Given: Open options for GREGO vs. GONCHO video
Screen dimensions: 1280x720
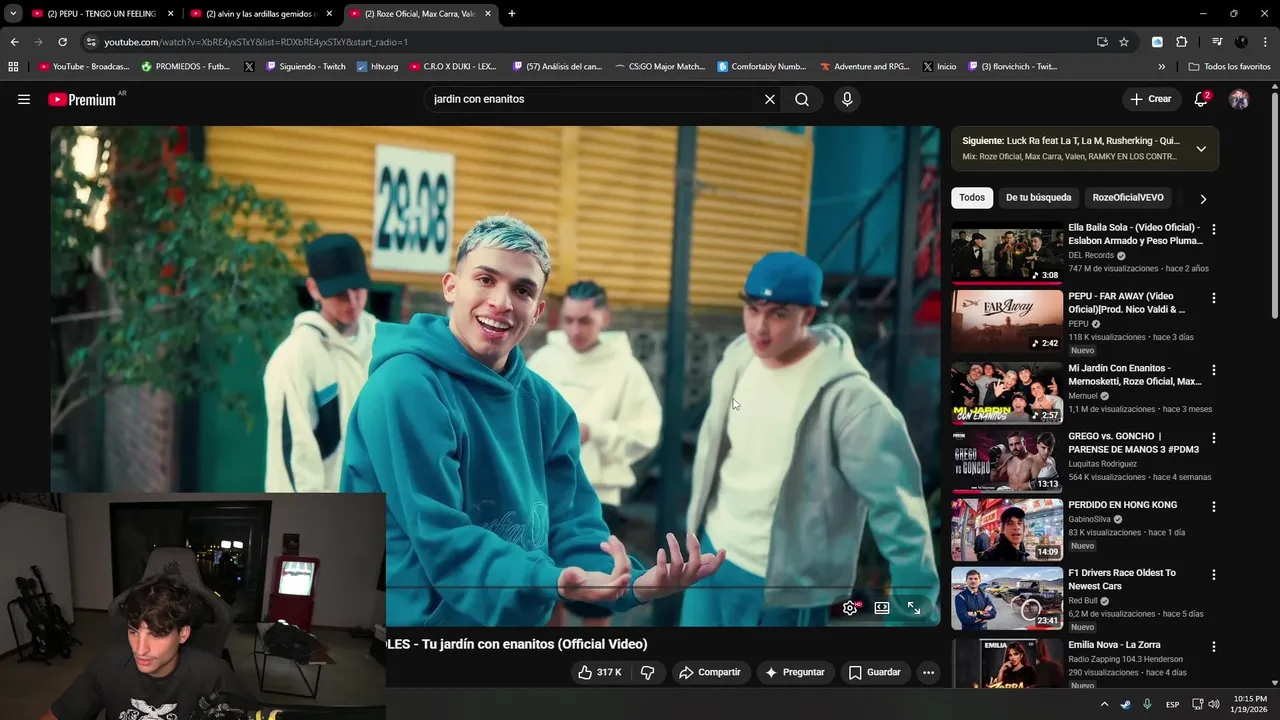Looking at the screenshot, I should (1214, 438).
